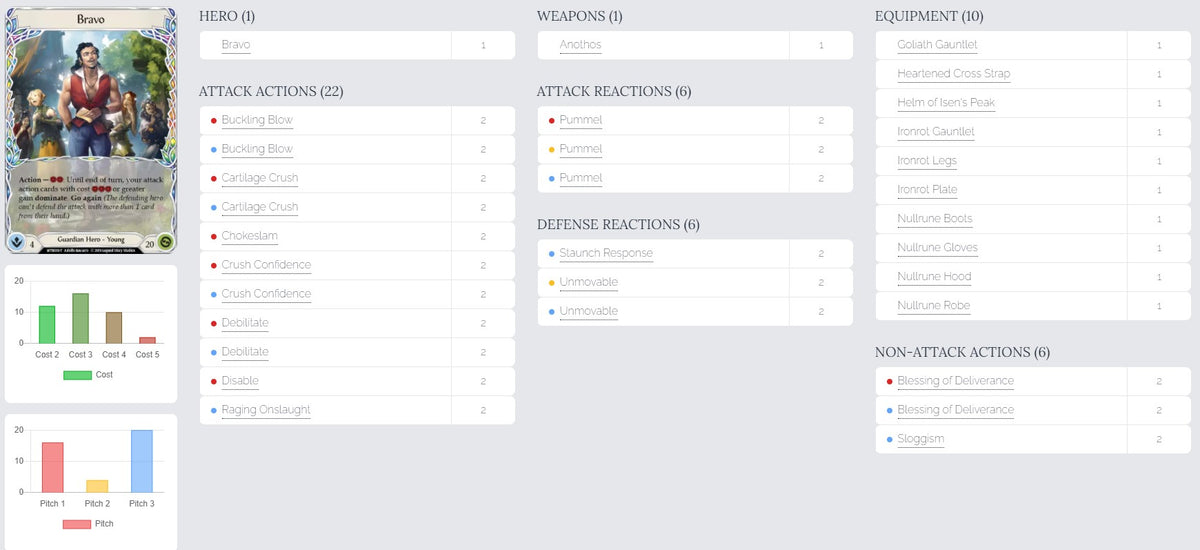Viewport: 1200px width, 550px height.
Task: Open the red Crush Confidence card link
Action: [x=266, y=265]
